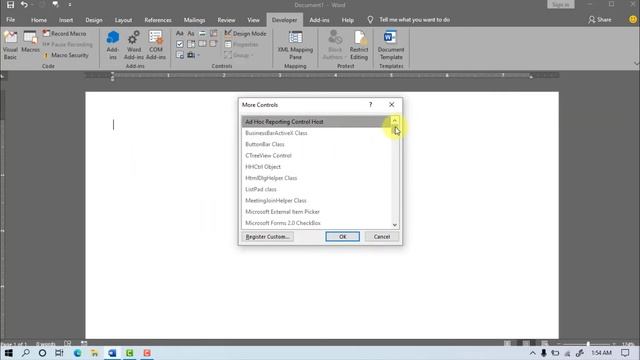
Task: Select BusinessBarActiveX Class in list
Action: coord(316,133)
